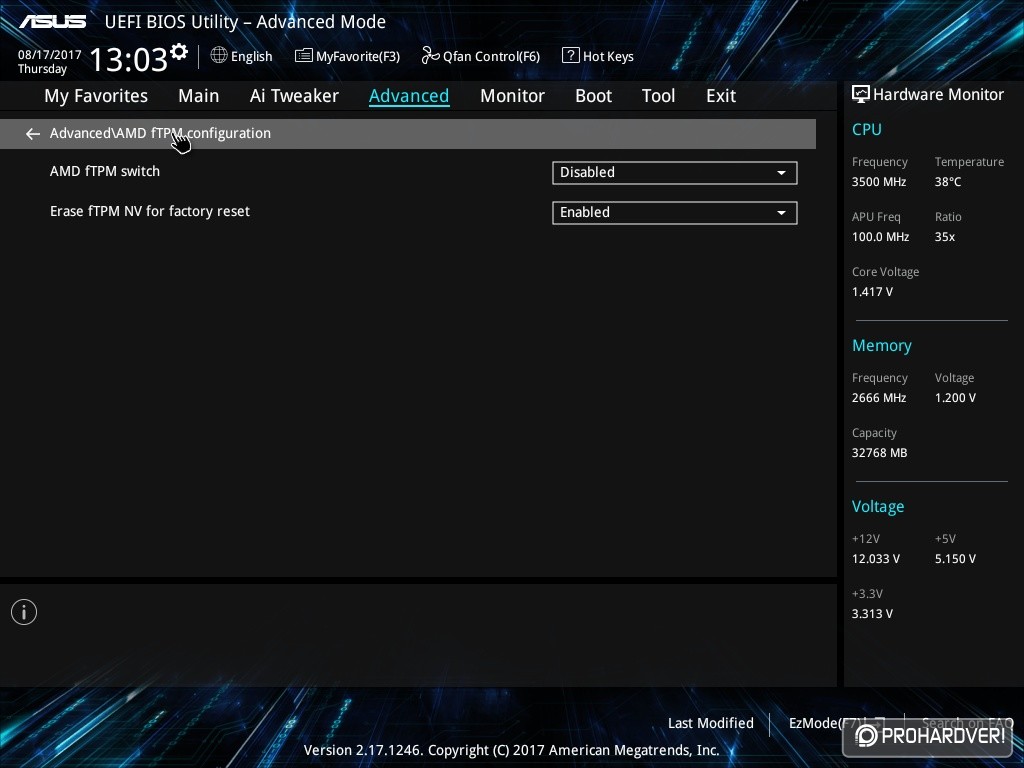The width and height of the screenshot is (1024, 768).
Task: Click Capacity 32768 MB value
Action: pos(879,452)
